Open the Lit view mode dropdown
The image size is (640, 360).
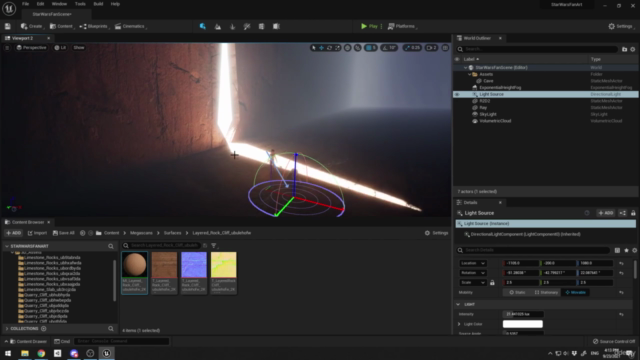pos(60,48)
